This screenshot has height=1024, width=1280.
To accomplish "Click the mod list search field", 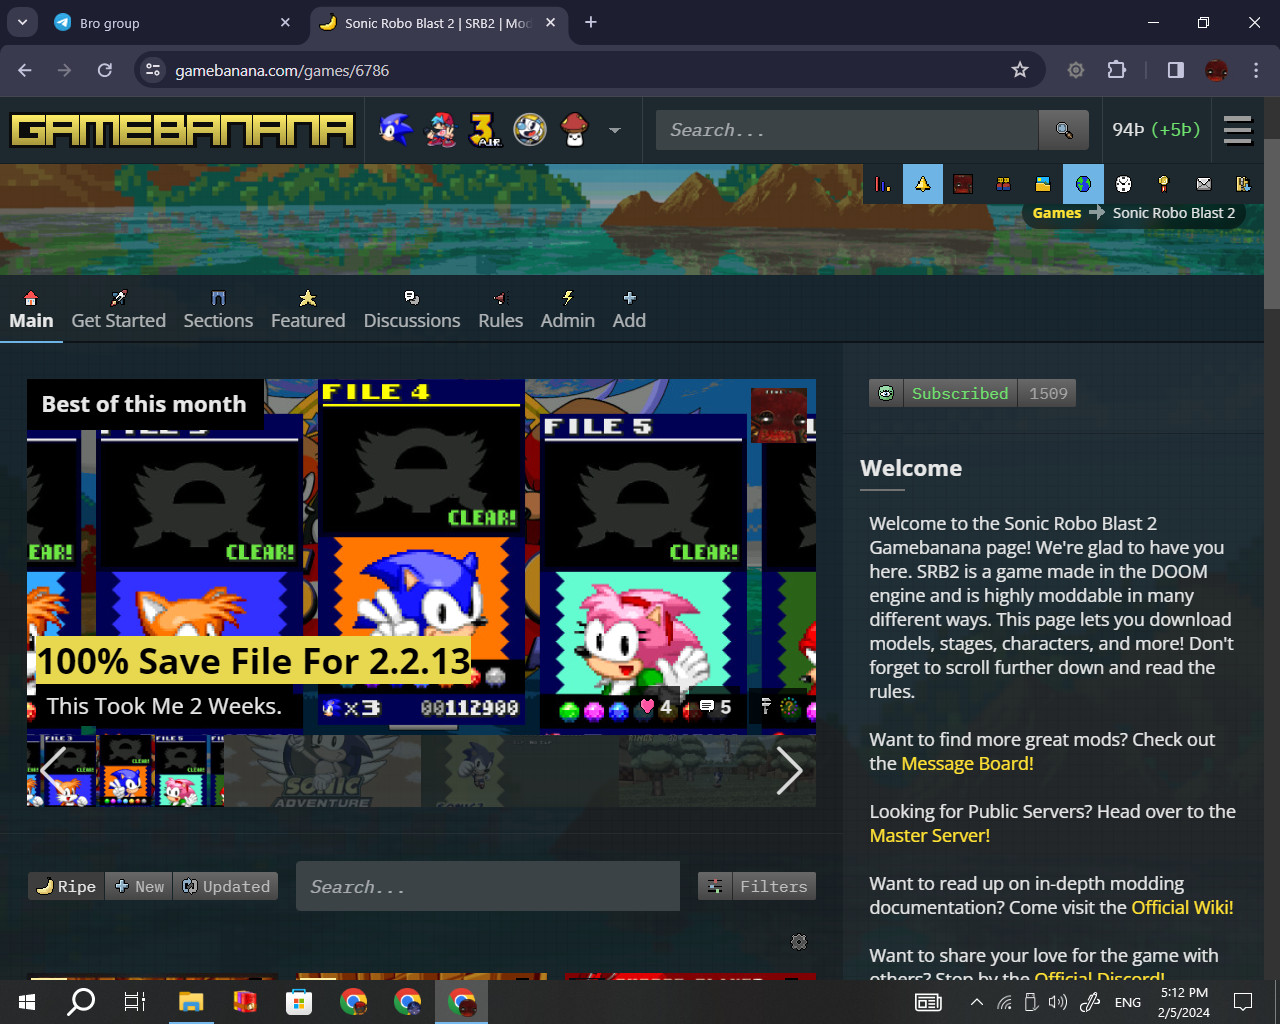I will click(x=487, y=886).
